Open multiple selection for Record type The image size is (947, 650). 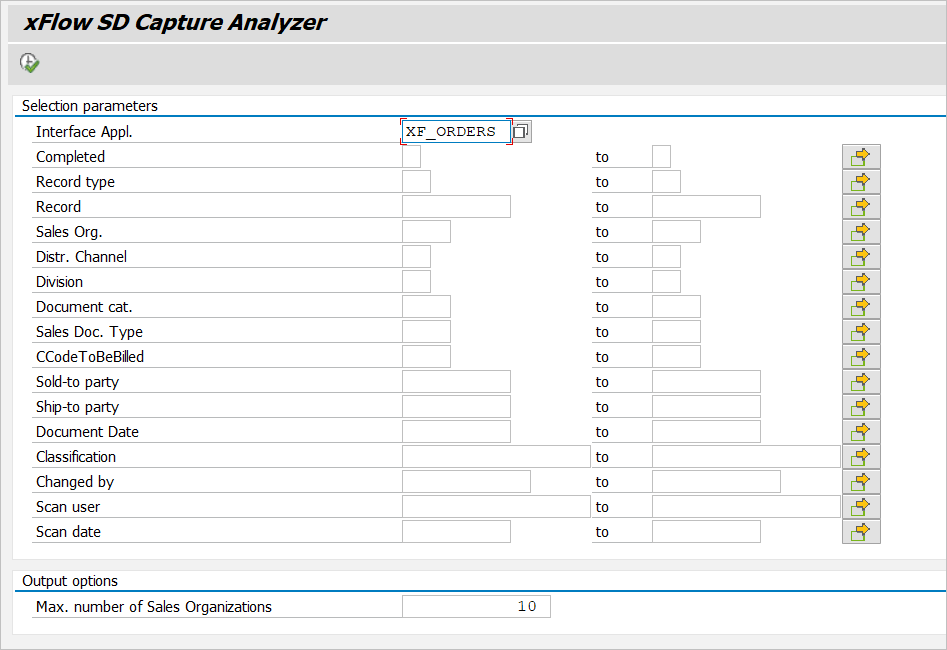(x=860, y=182)
